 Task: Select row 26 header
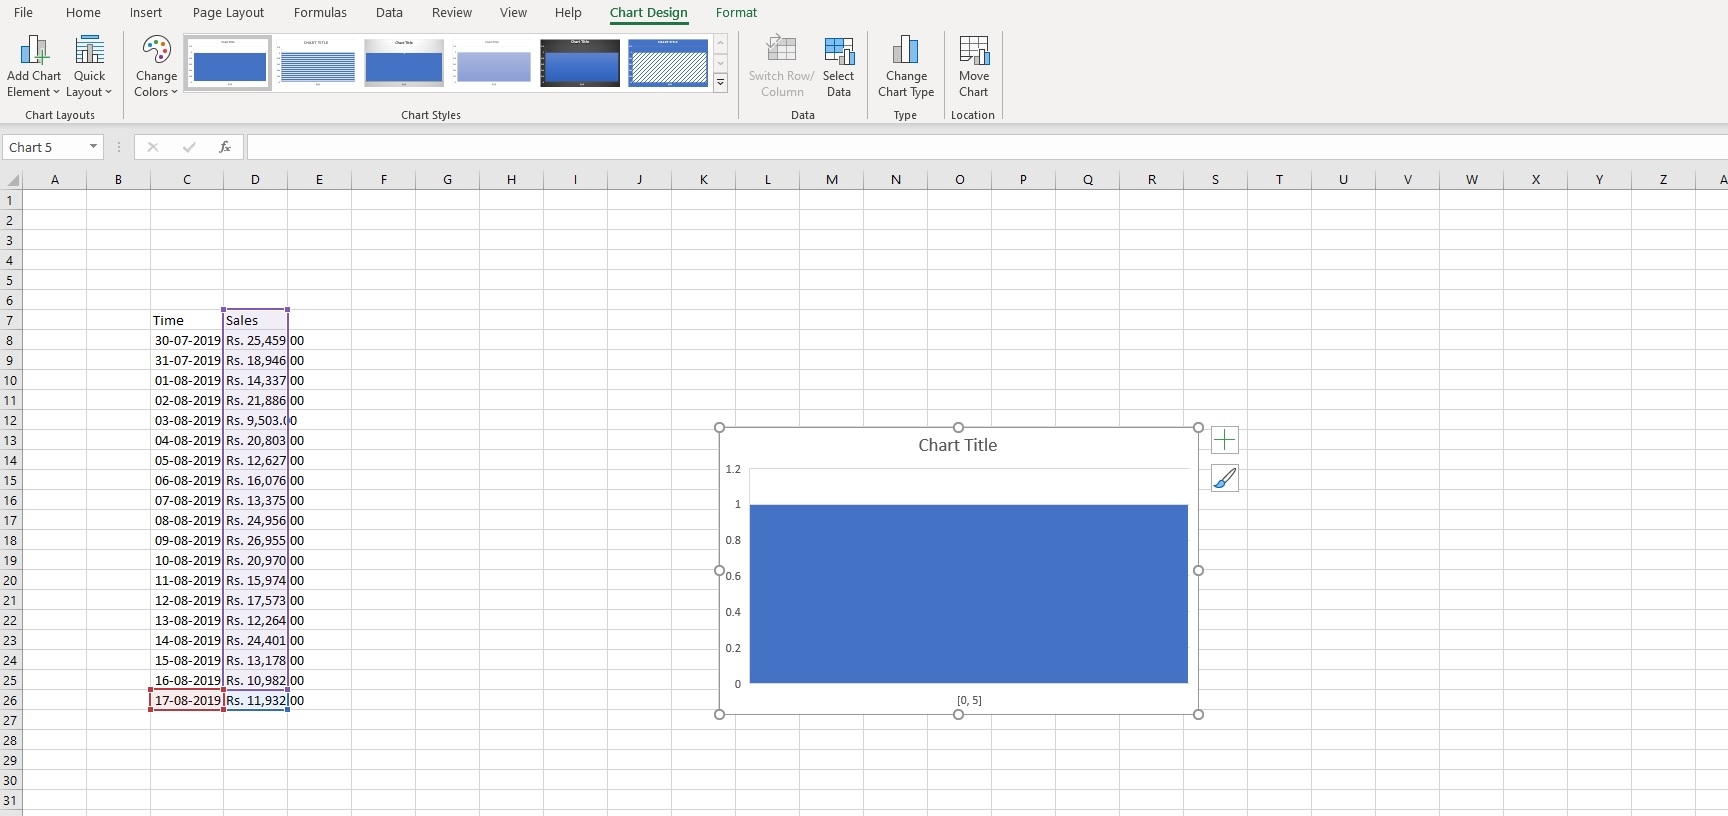[10, 700]
